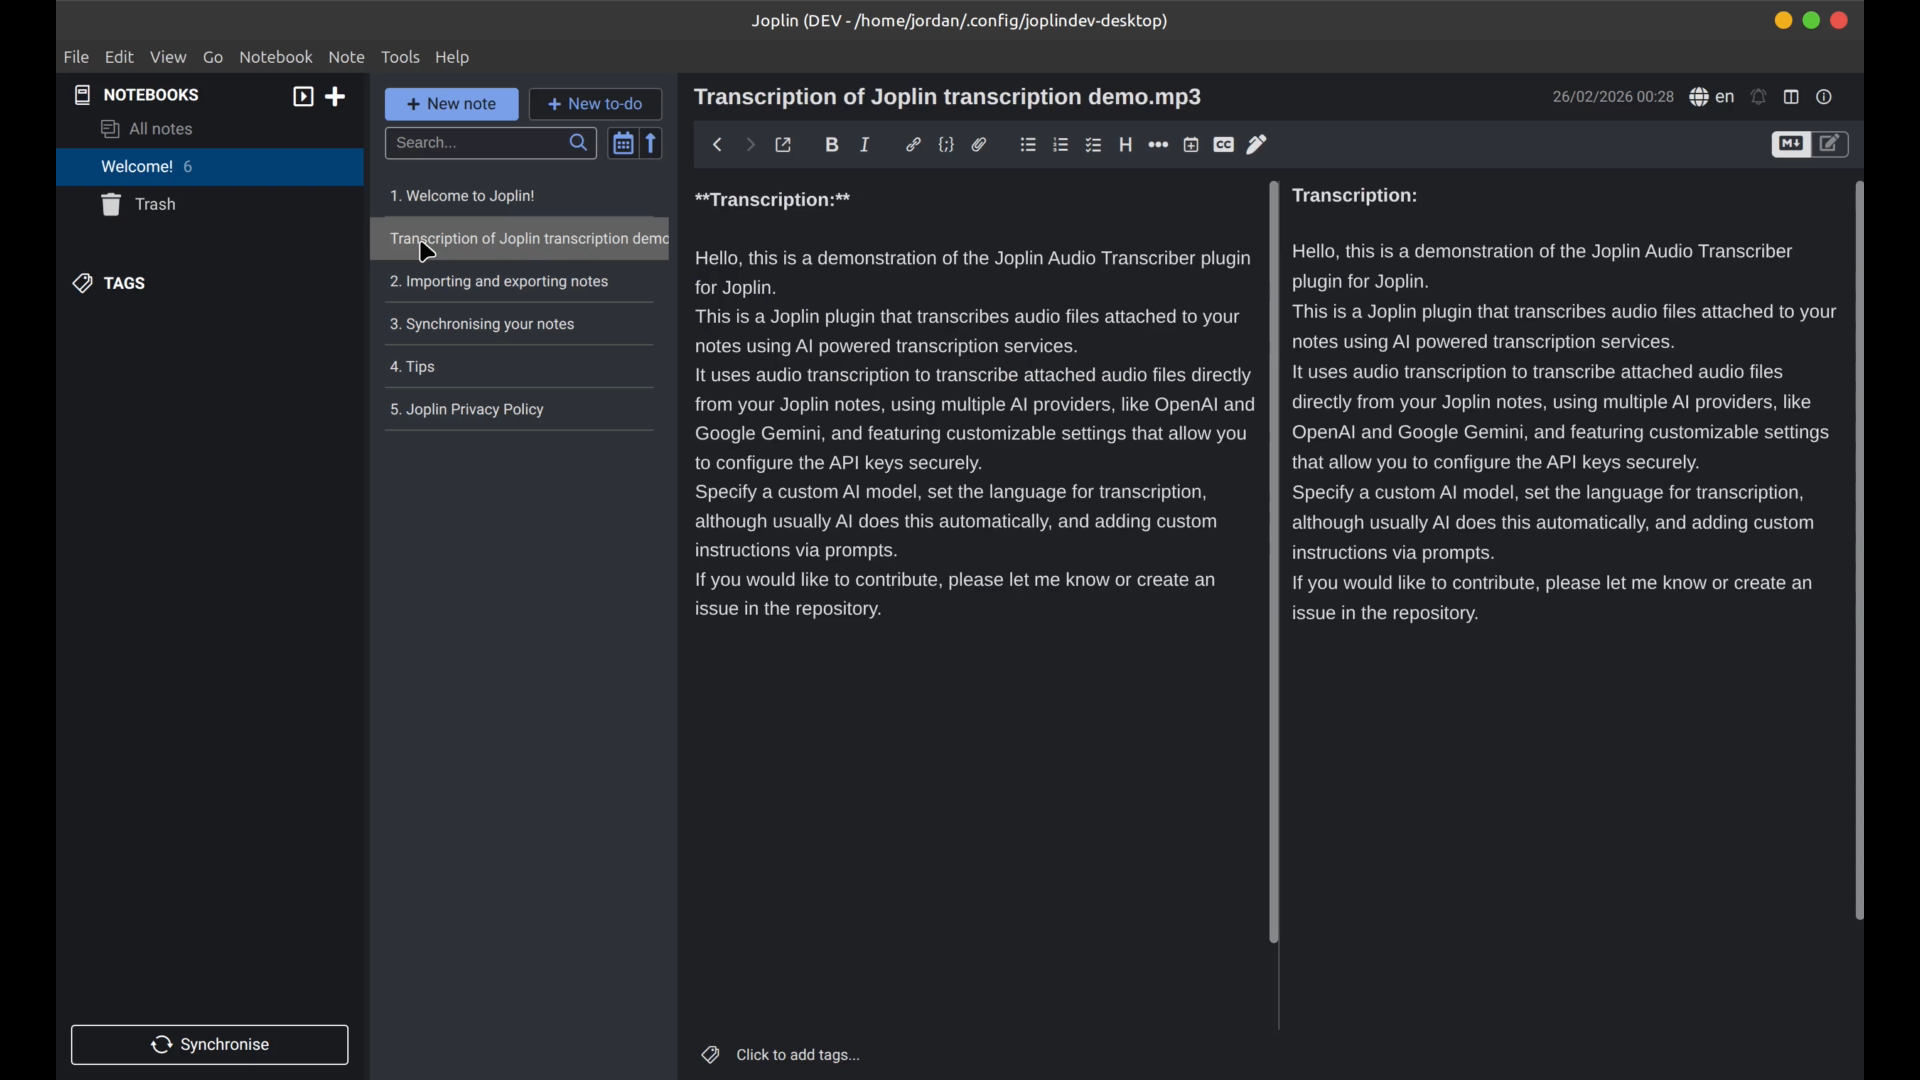Toggle the sort order field button
Viewport: 1920px width, 1080px height.
pyautogui.click(x=623, y=144)
